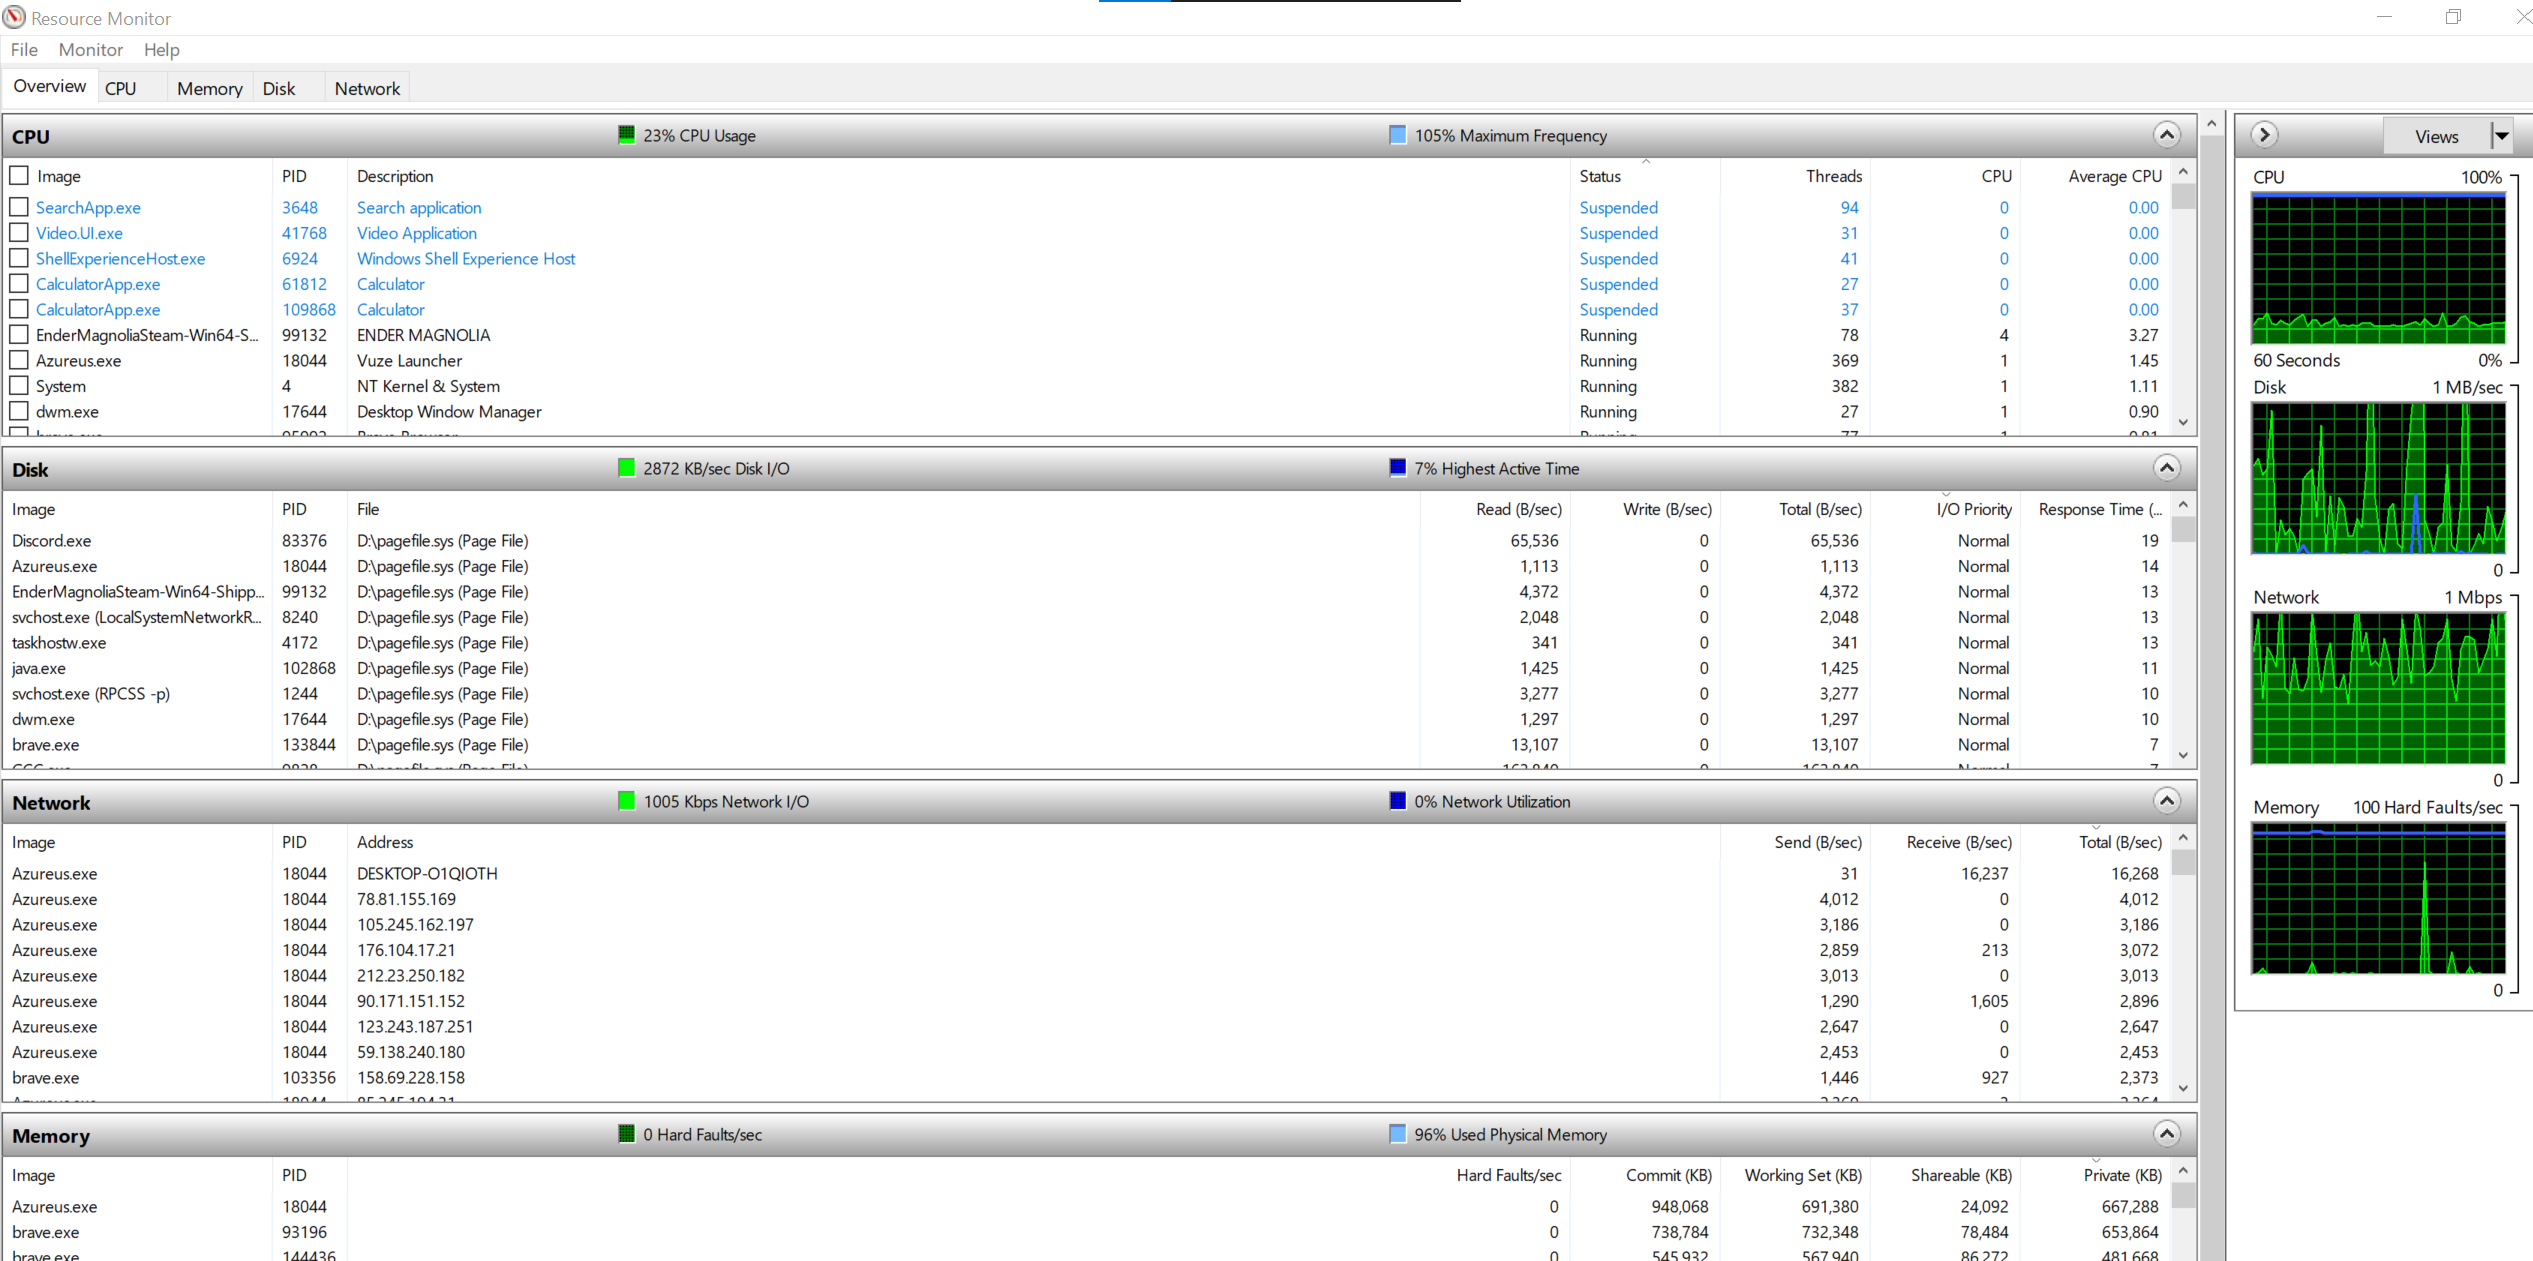Click the Network activity graph
The image size is (2533, 1261).
pyautogui.click(x=2378, y=688)
